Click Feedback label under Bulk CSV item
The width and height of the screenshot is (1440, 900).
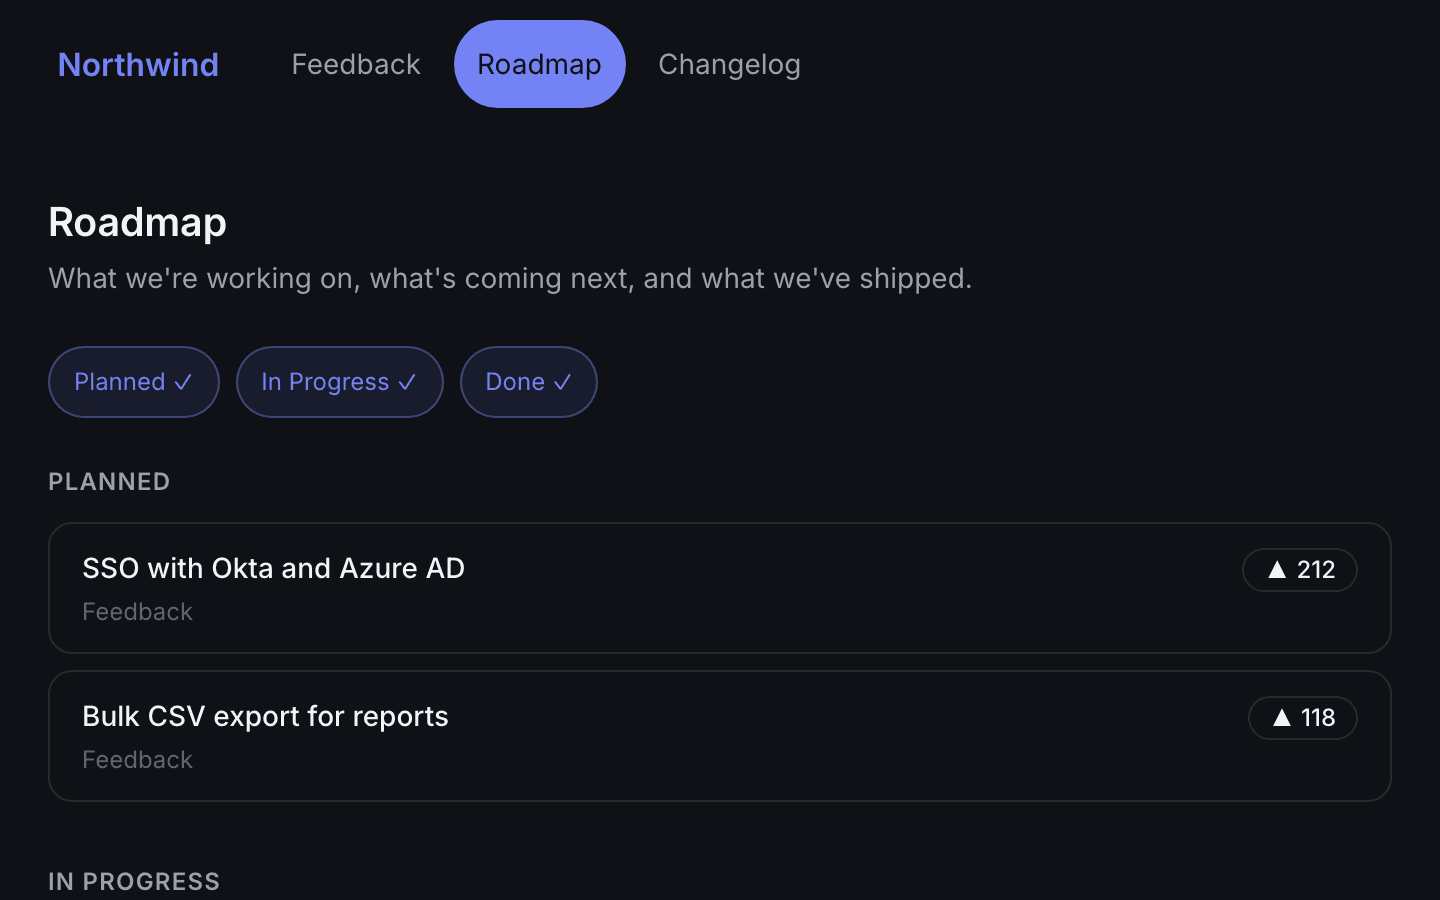click(138, 760)
